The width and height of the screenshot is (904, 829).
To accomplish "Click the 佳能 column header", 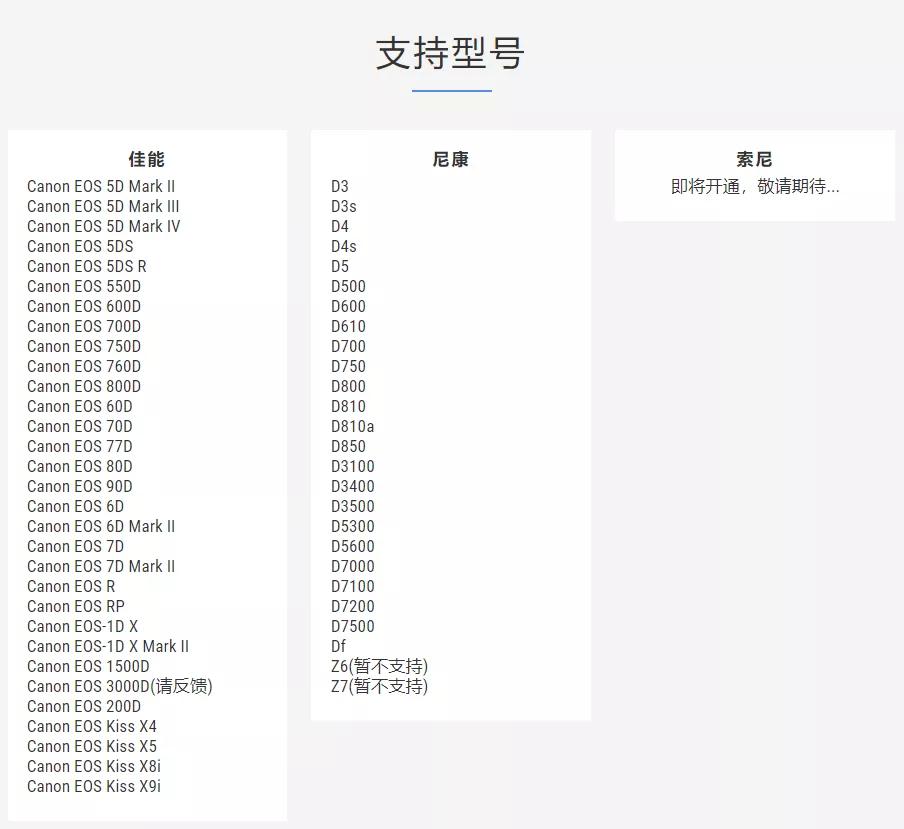I will [x=146, y=158].
